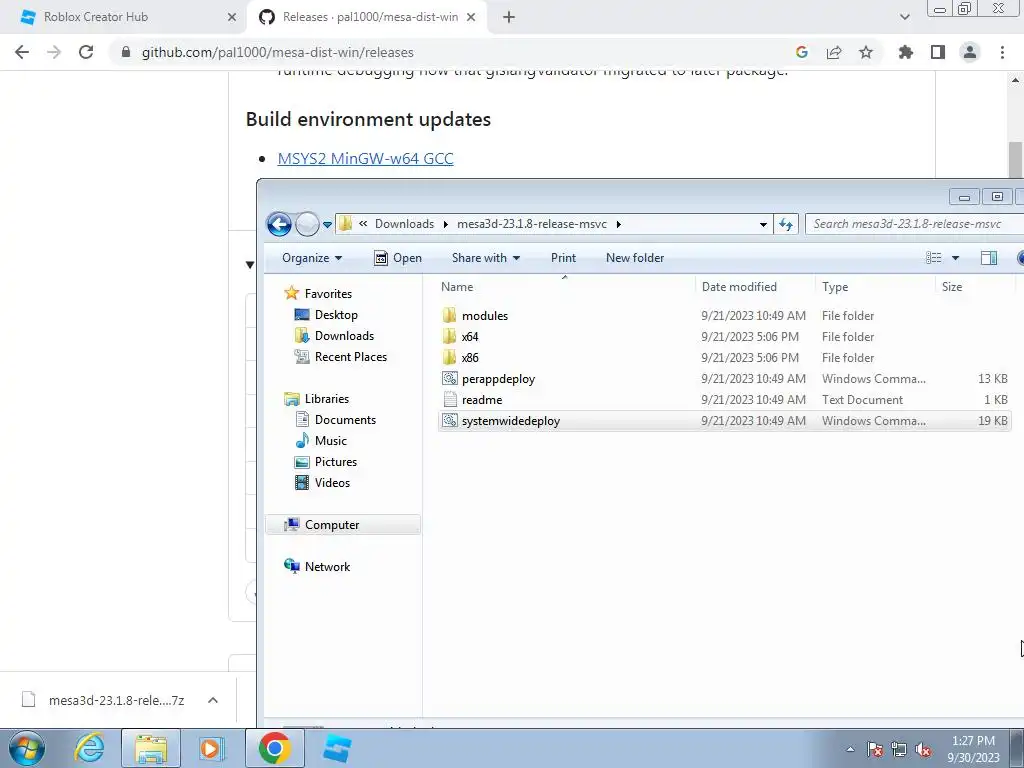
Task: Change view icon in Explorer toolbar
Action: click(934, 258)
